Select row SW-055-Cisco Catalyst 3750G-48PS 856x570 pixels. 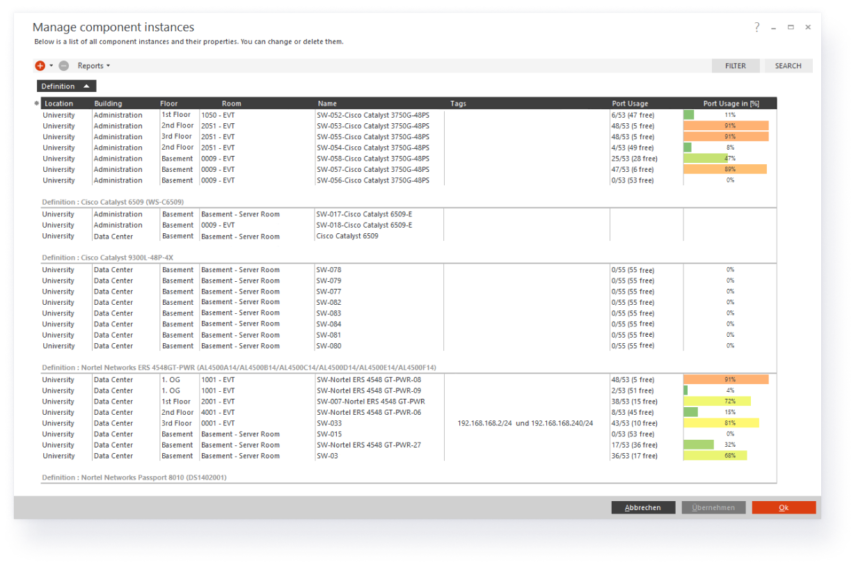click(x=408, y=137)
